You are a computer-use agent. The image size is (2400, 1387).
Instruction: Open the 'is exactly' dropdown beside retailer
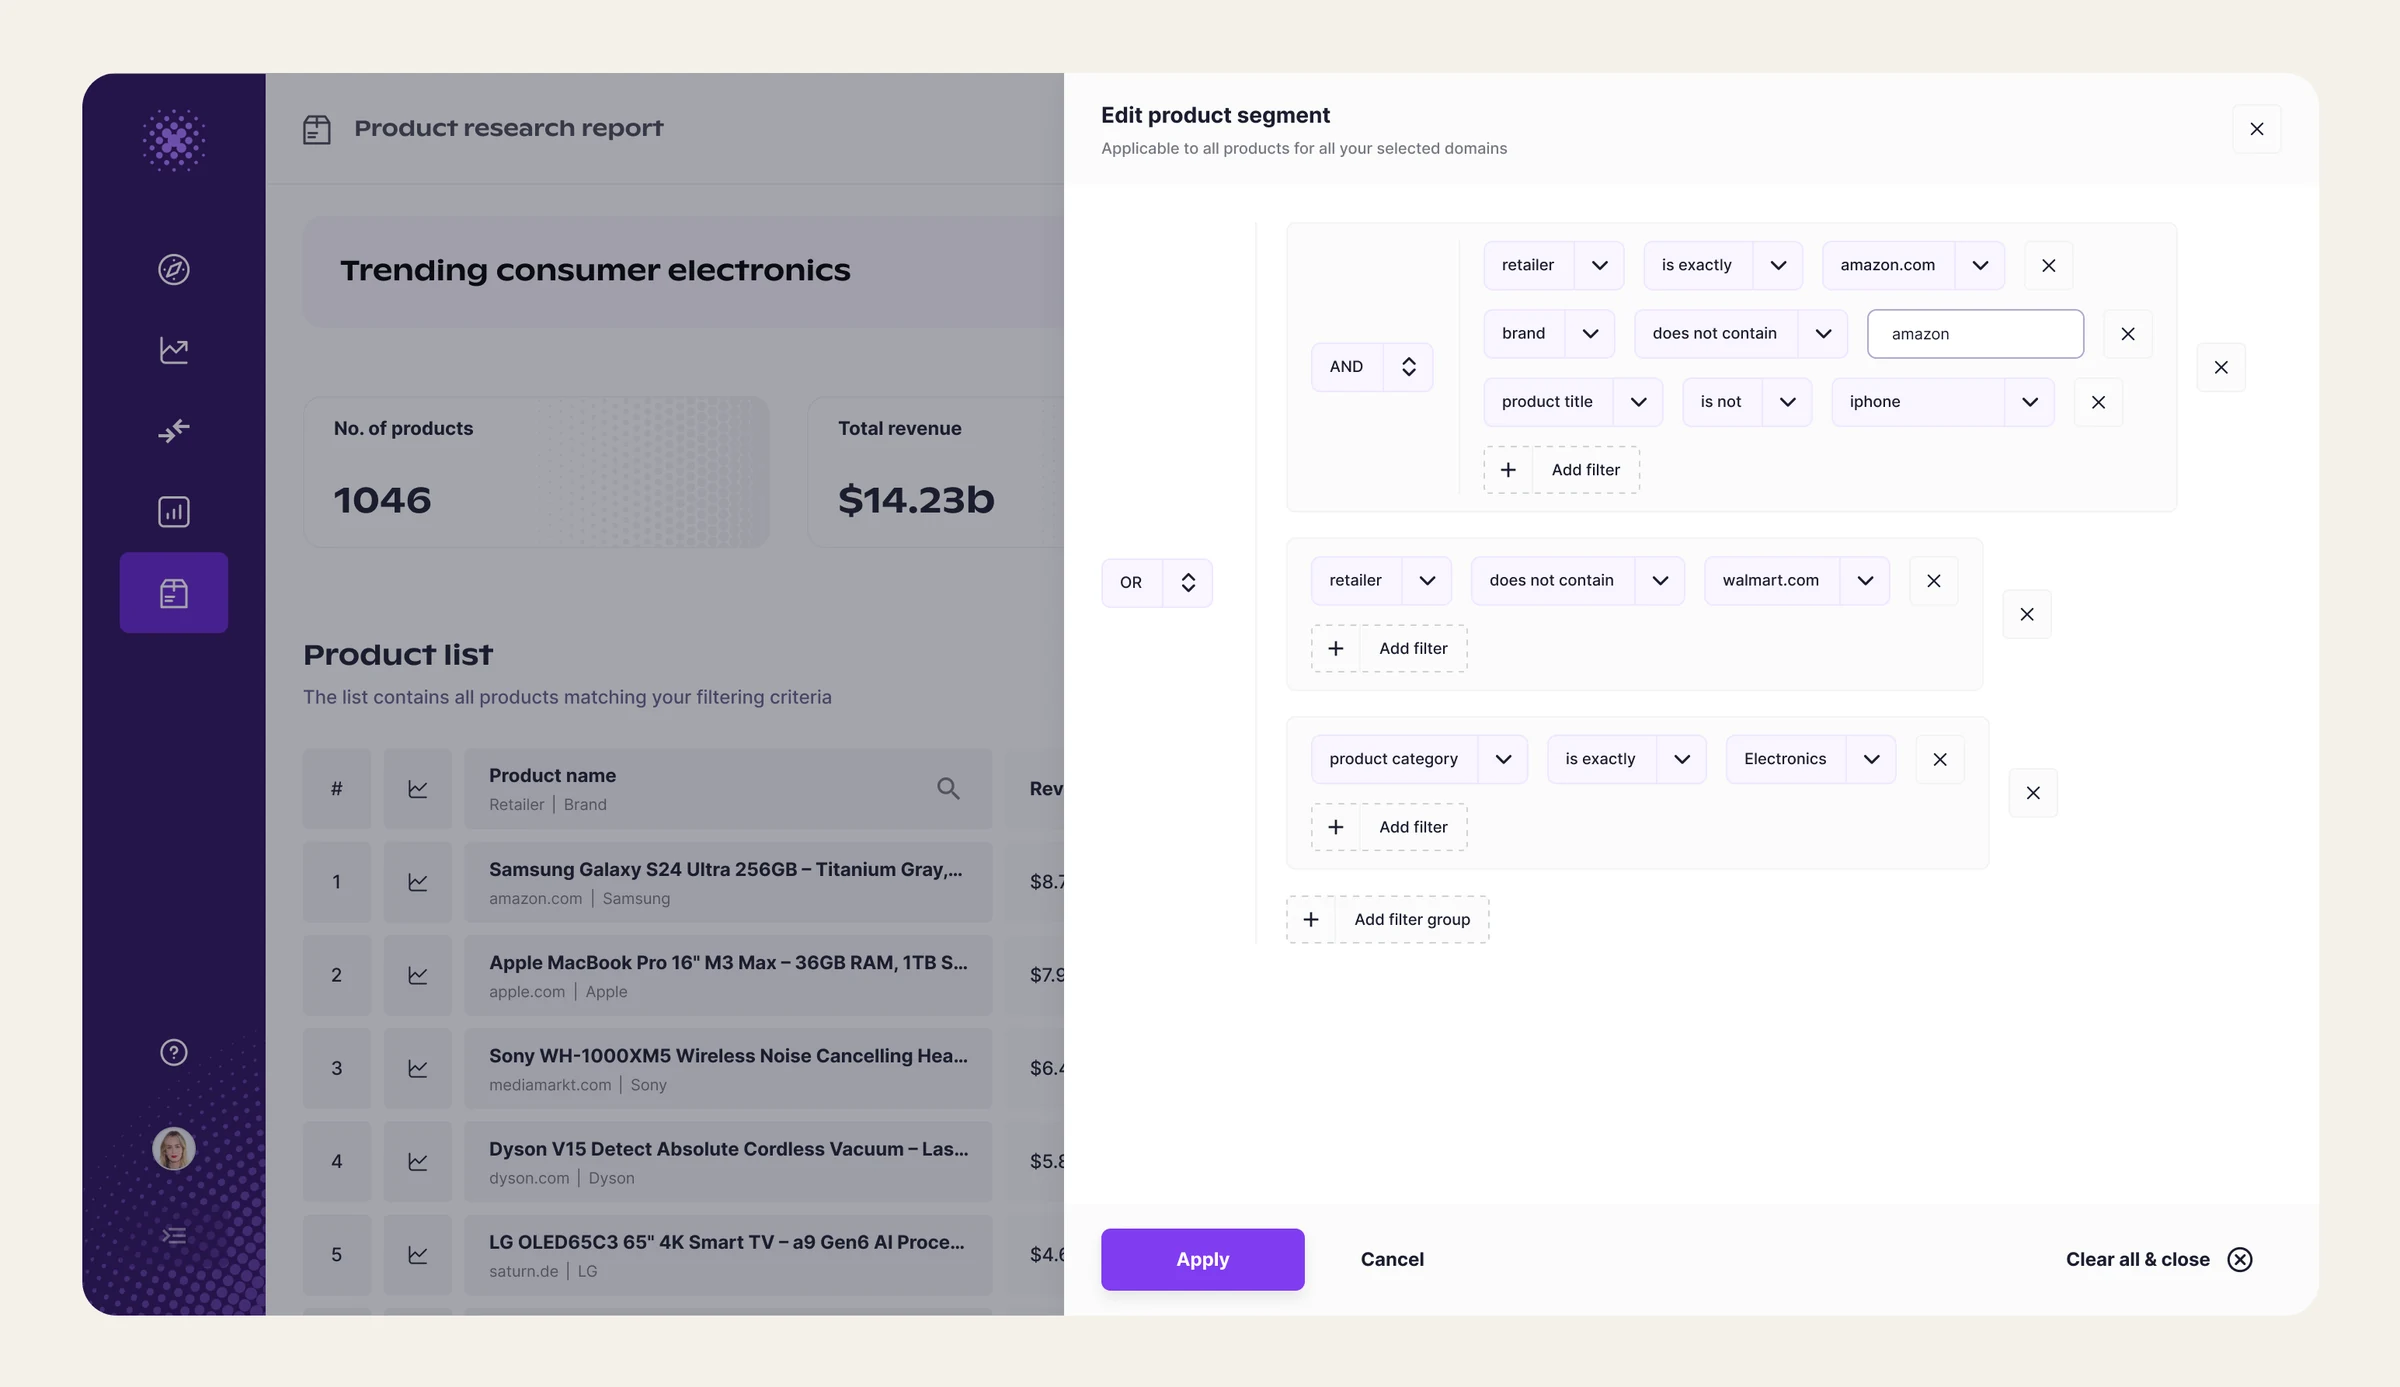[1778, 265]
